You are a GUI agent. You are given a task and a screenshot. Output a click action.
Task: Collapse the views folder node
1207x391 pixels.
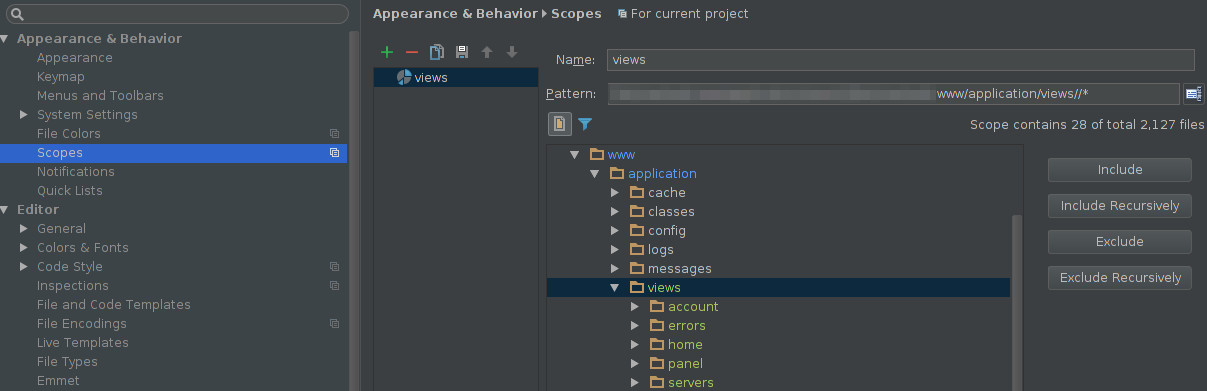pyautogui.click(x=615, y=287)
